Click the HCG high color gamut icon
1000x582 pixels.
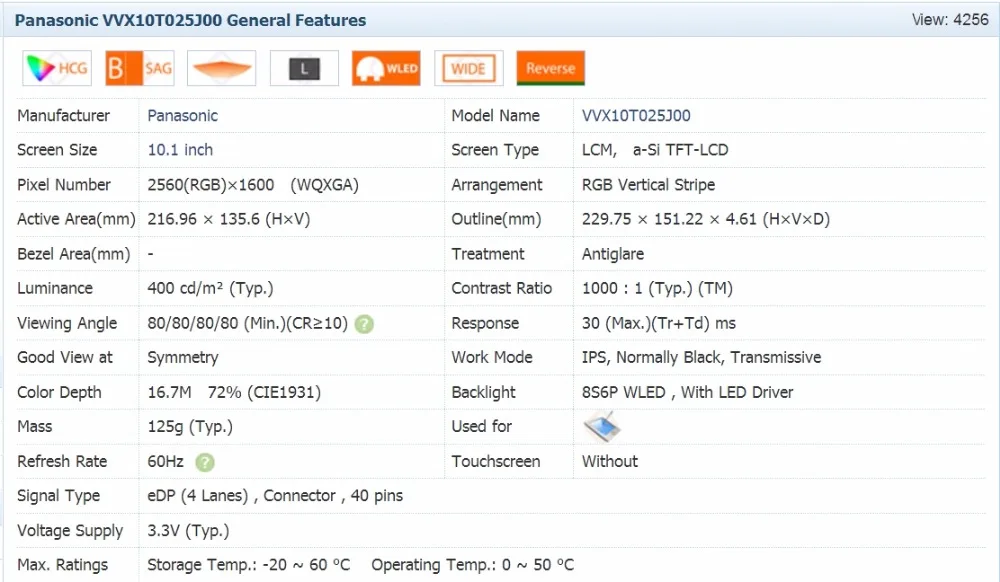(57, 68)
